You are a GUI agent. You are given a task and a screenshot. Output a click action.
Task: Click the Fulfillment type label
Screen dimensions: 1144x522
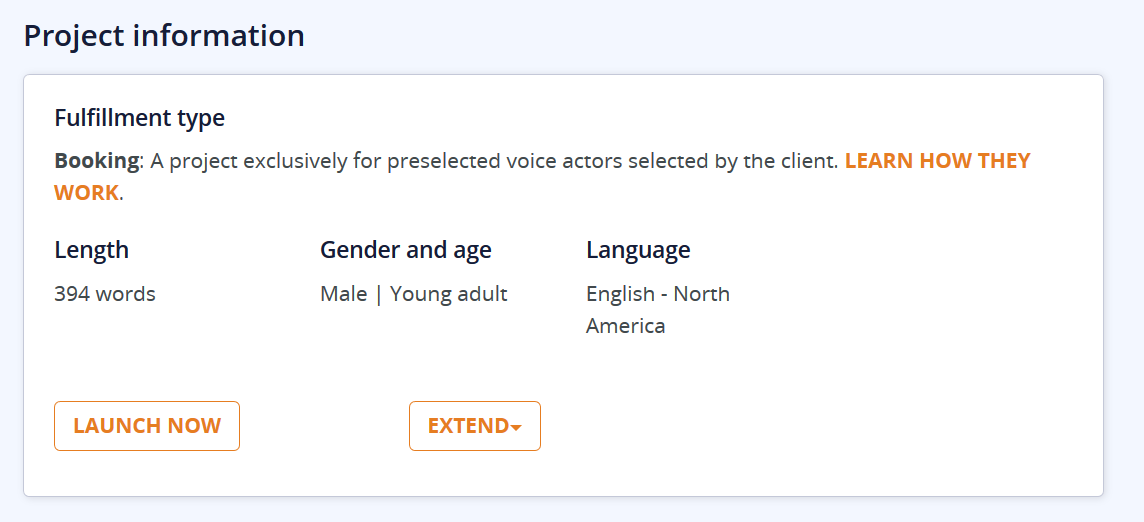click(x=139, y=118)
